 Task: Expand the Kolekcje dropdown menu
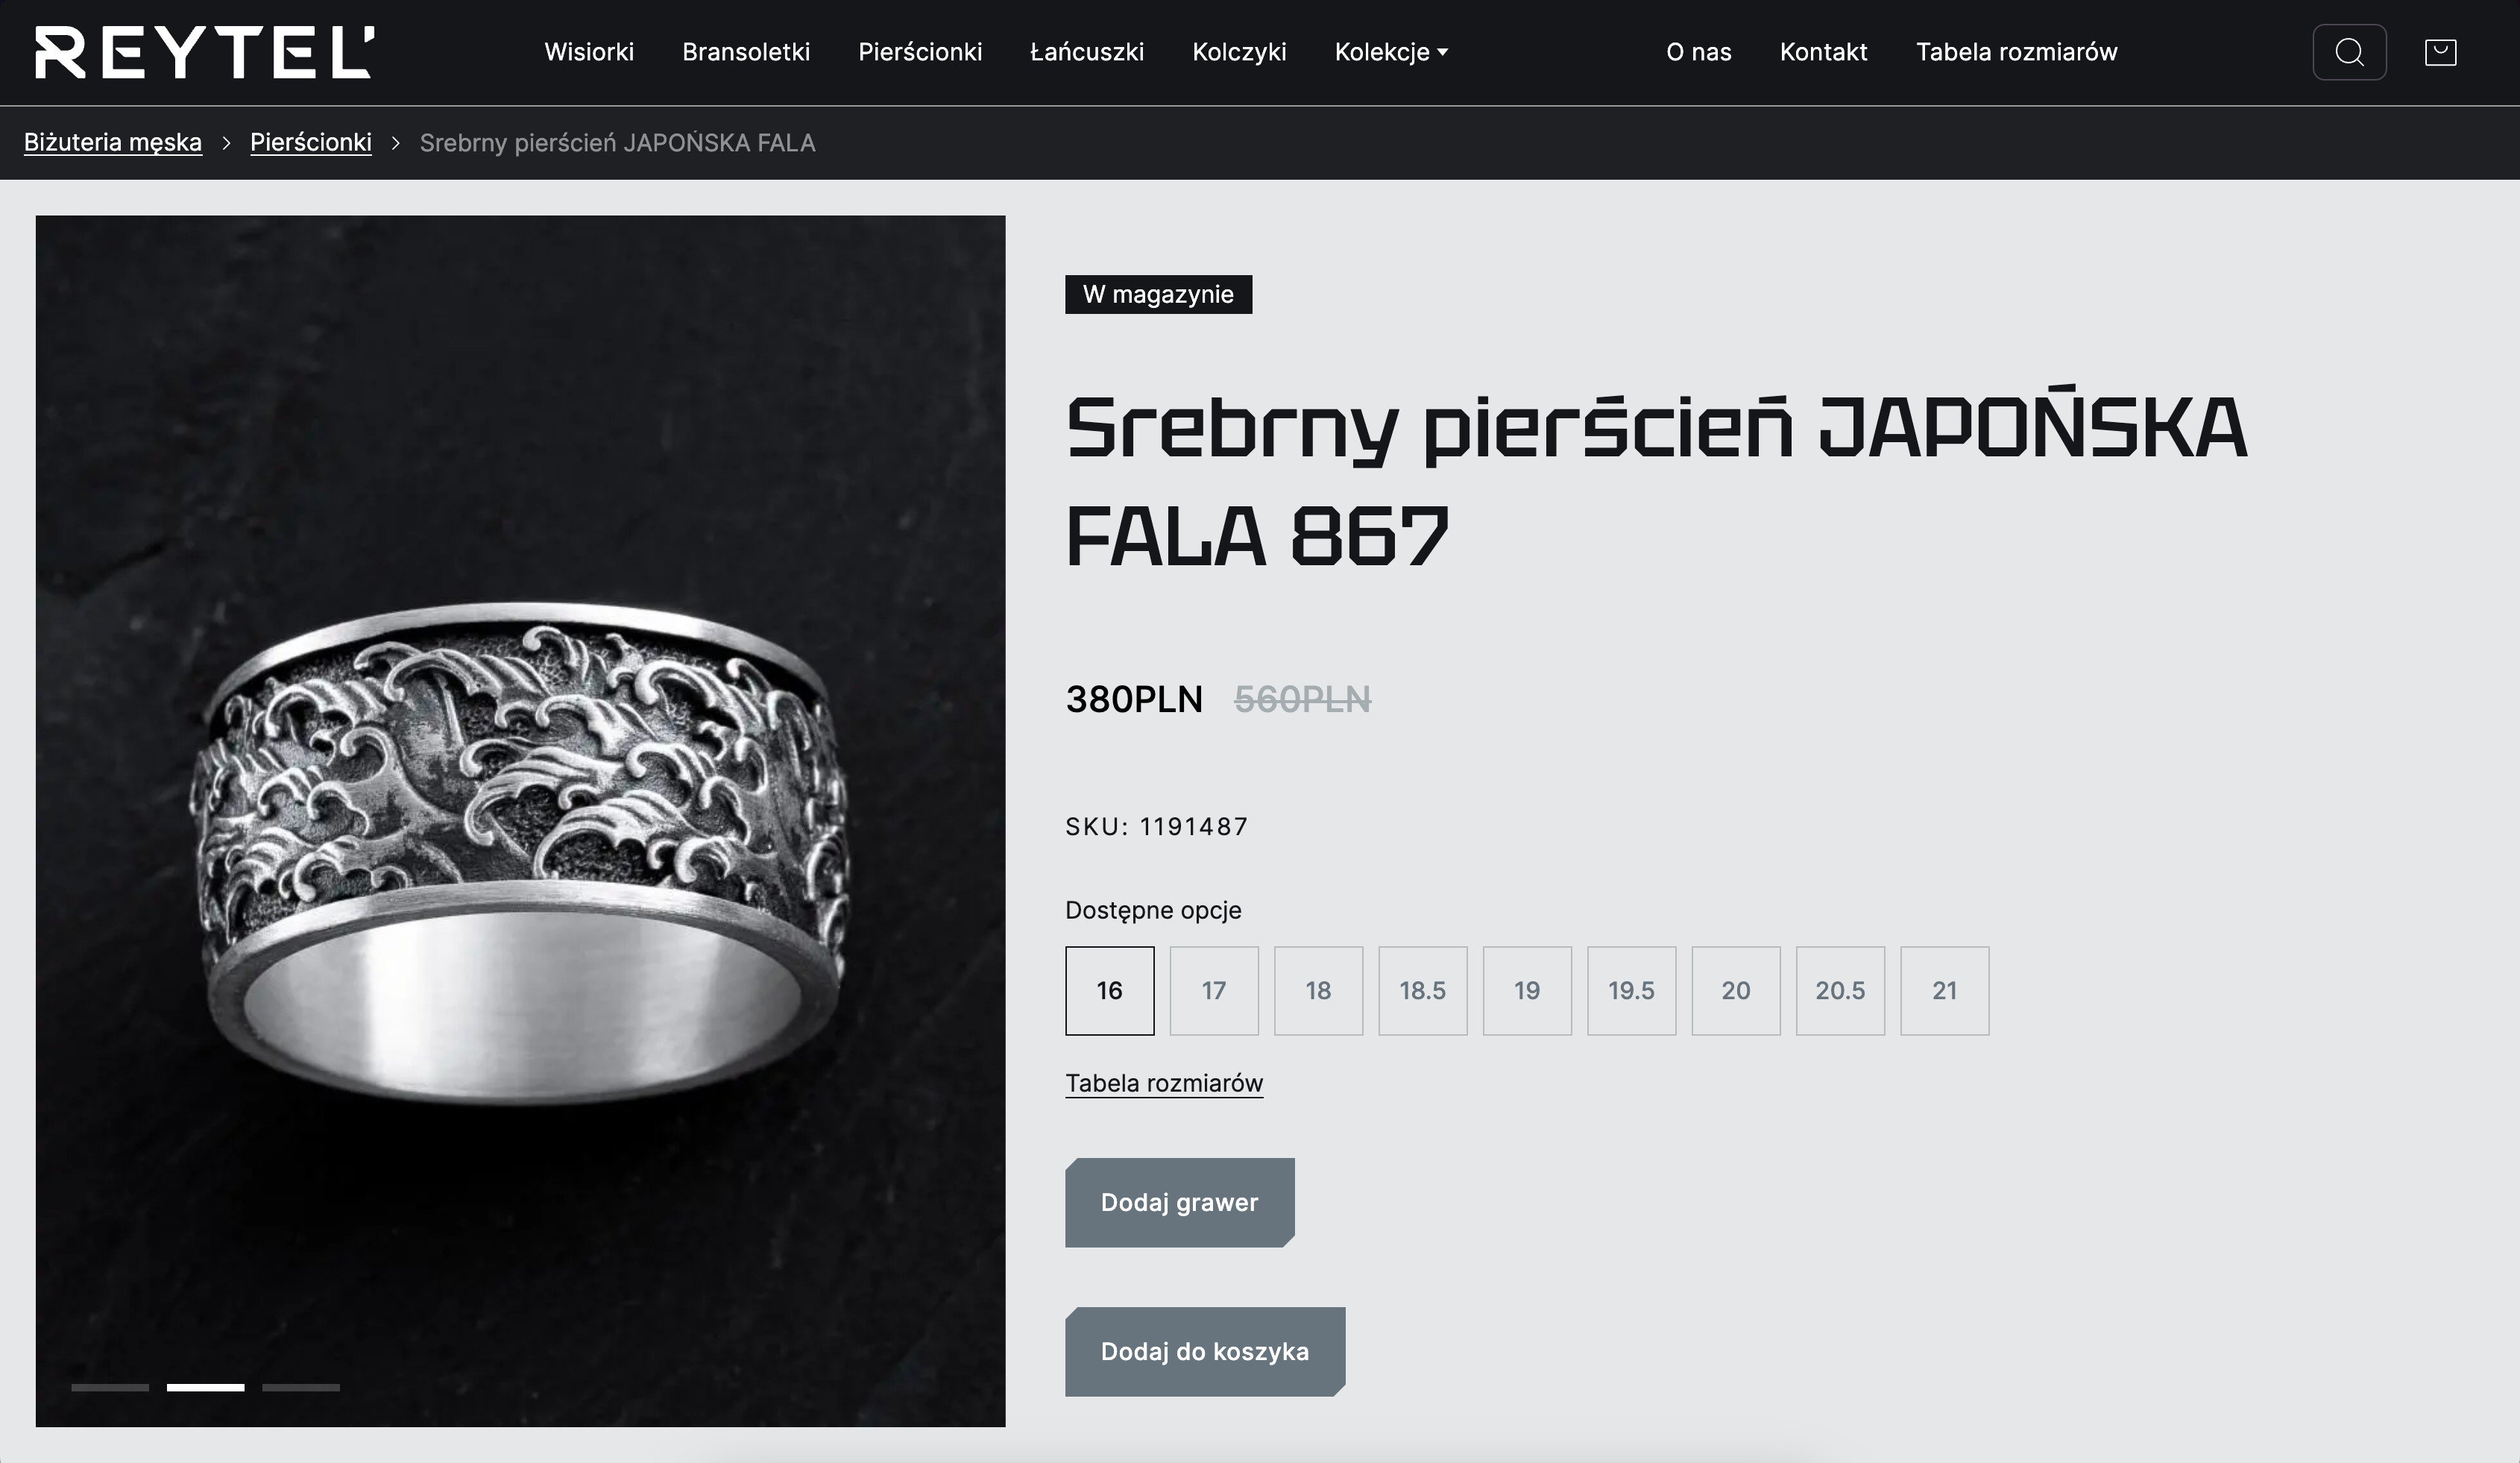point(1391,52)
